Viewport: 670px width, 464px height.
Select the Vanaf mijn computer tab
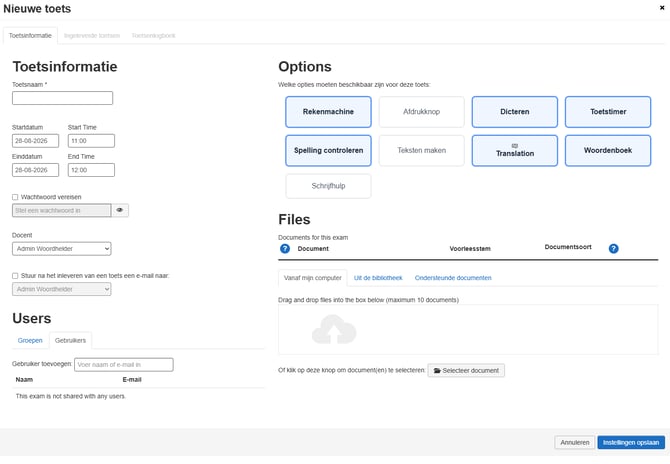pyautogui.click(x=313, y=278)
